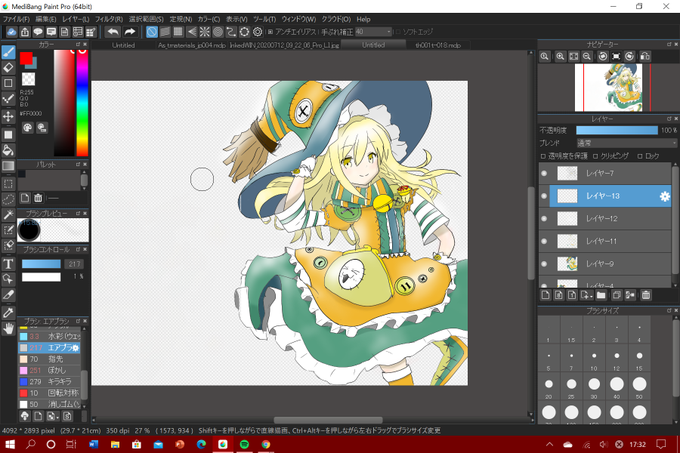Select the Dot tool
This screenshot has width=680, height=453.
click(8, 99)
